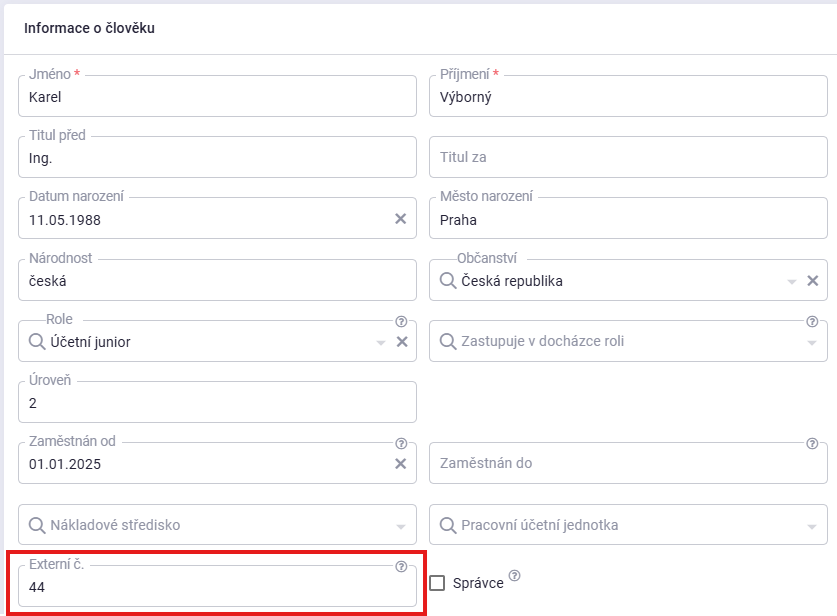Click the Jméno field containing Karel
837x616 pixels.
tap(217, 97)
